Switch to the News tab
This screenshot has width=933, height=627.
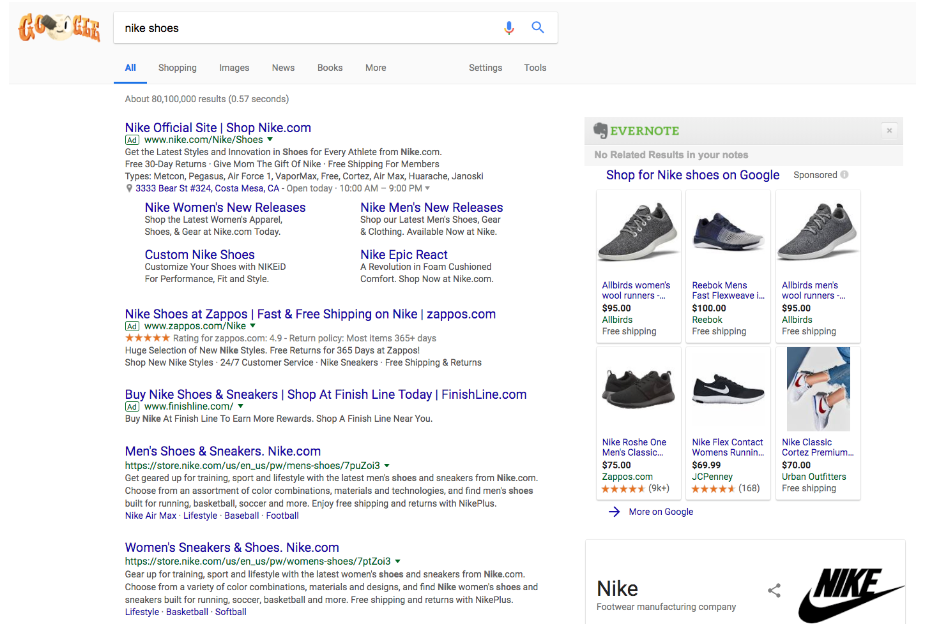tap(283, 68)
